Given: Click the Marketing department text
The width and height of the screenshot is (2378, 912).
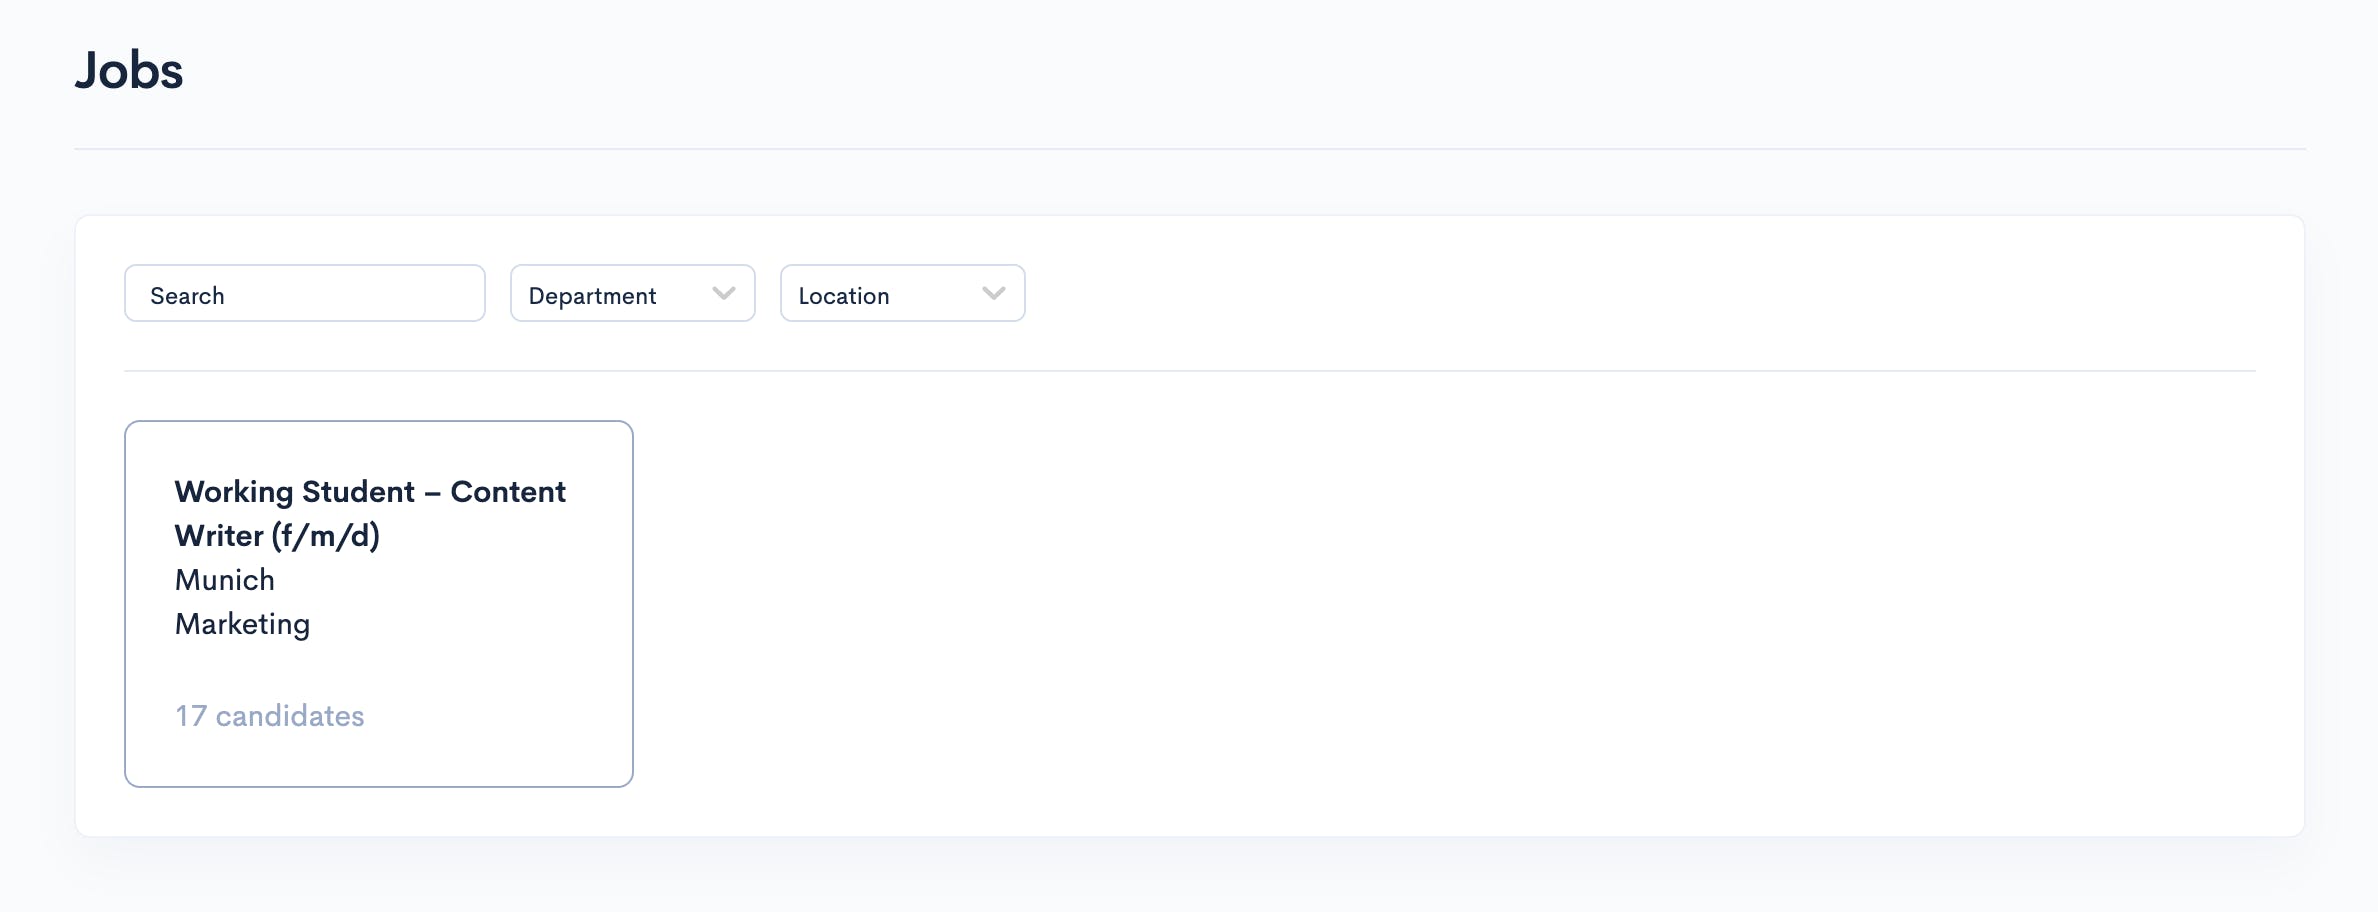Looking at the screenshot, I should 243,624.
